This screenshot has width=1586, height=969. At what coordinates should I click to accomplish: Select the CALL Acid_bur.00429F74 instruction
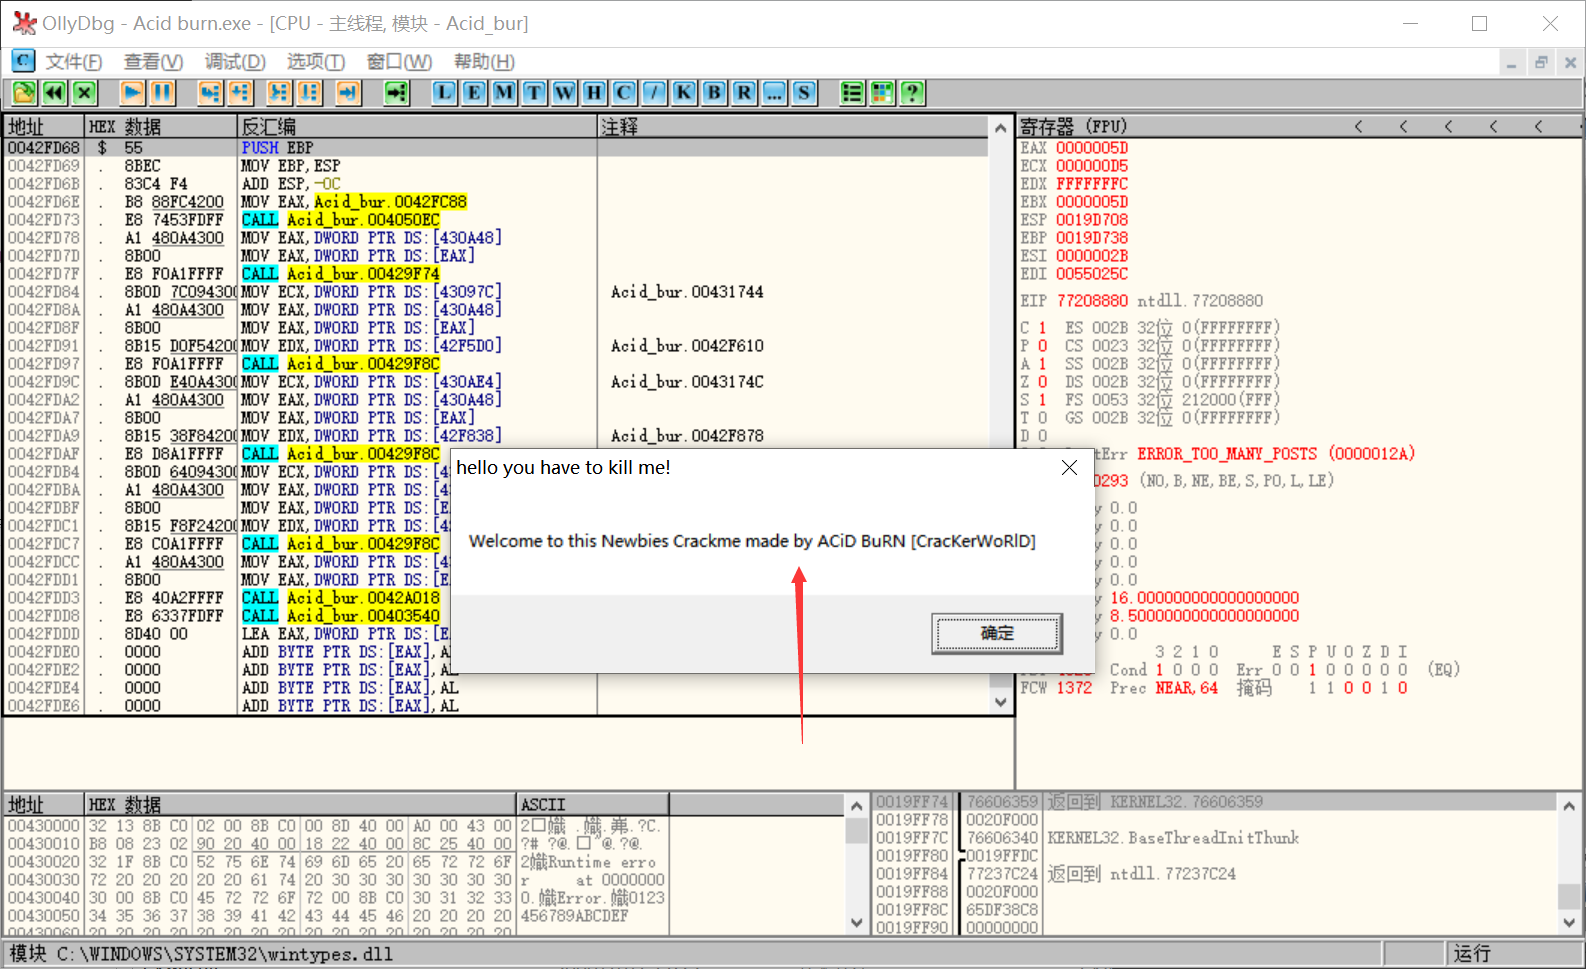point(341,274)
